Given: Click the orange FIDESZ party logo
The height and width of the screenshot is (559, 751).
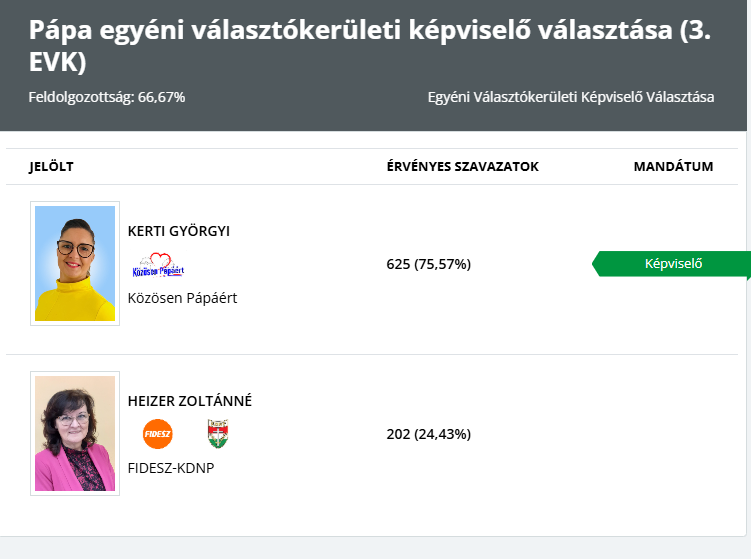Looking at the screenshot, I should click(158, 434).
